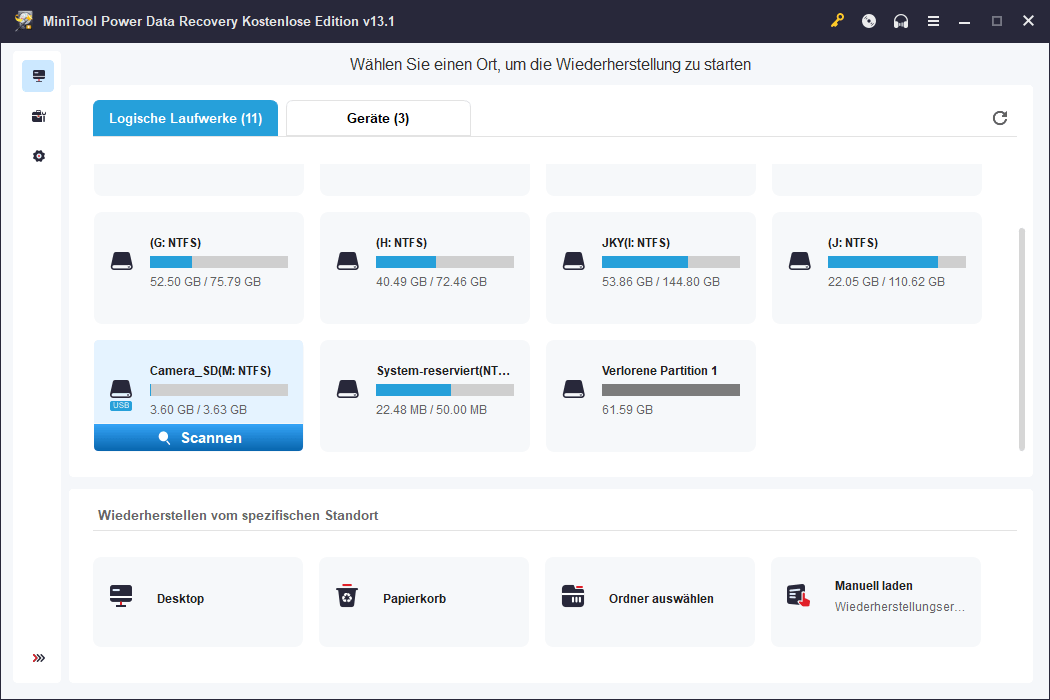Click the JKY I: drive usage bar
1050x700 pixels.
click(x=671, y=262)
